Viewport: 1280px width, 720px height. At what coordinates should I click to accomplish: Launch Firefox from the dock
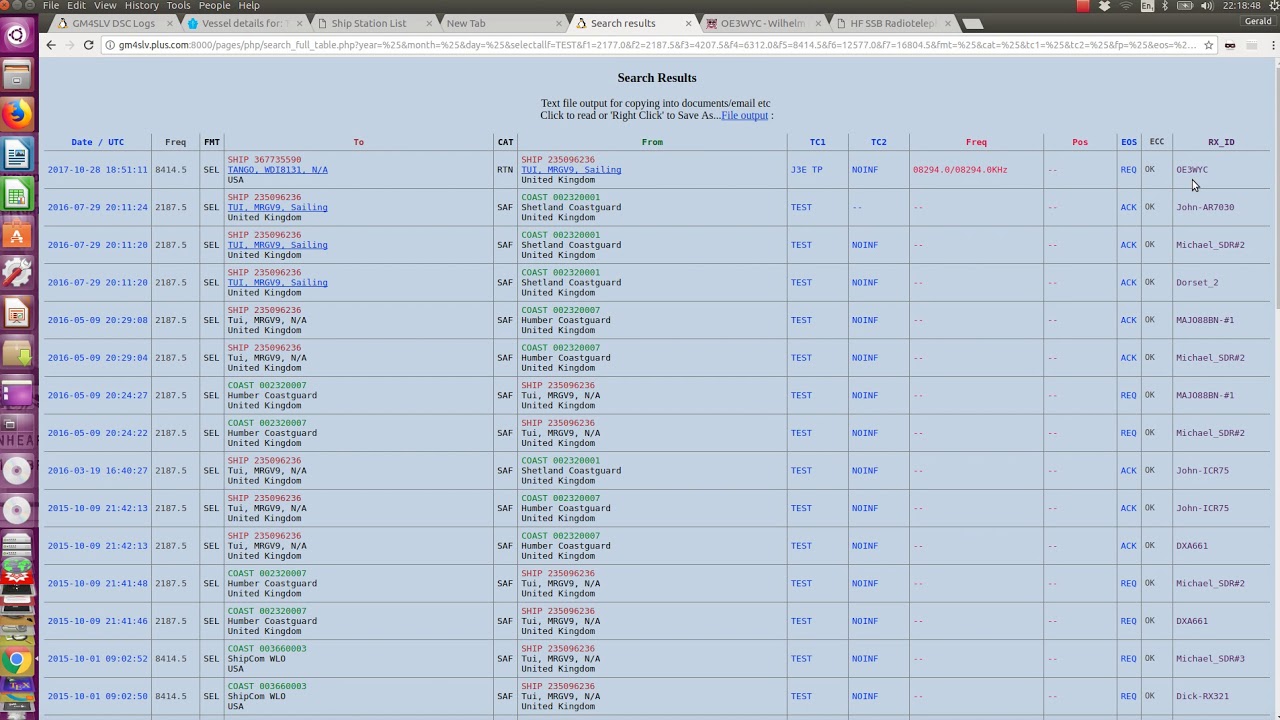pos(17,115)
